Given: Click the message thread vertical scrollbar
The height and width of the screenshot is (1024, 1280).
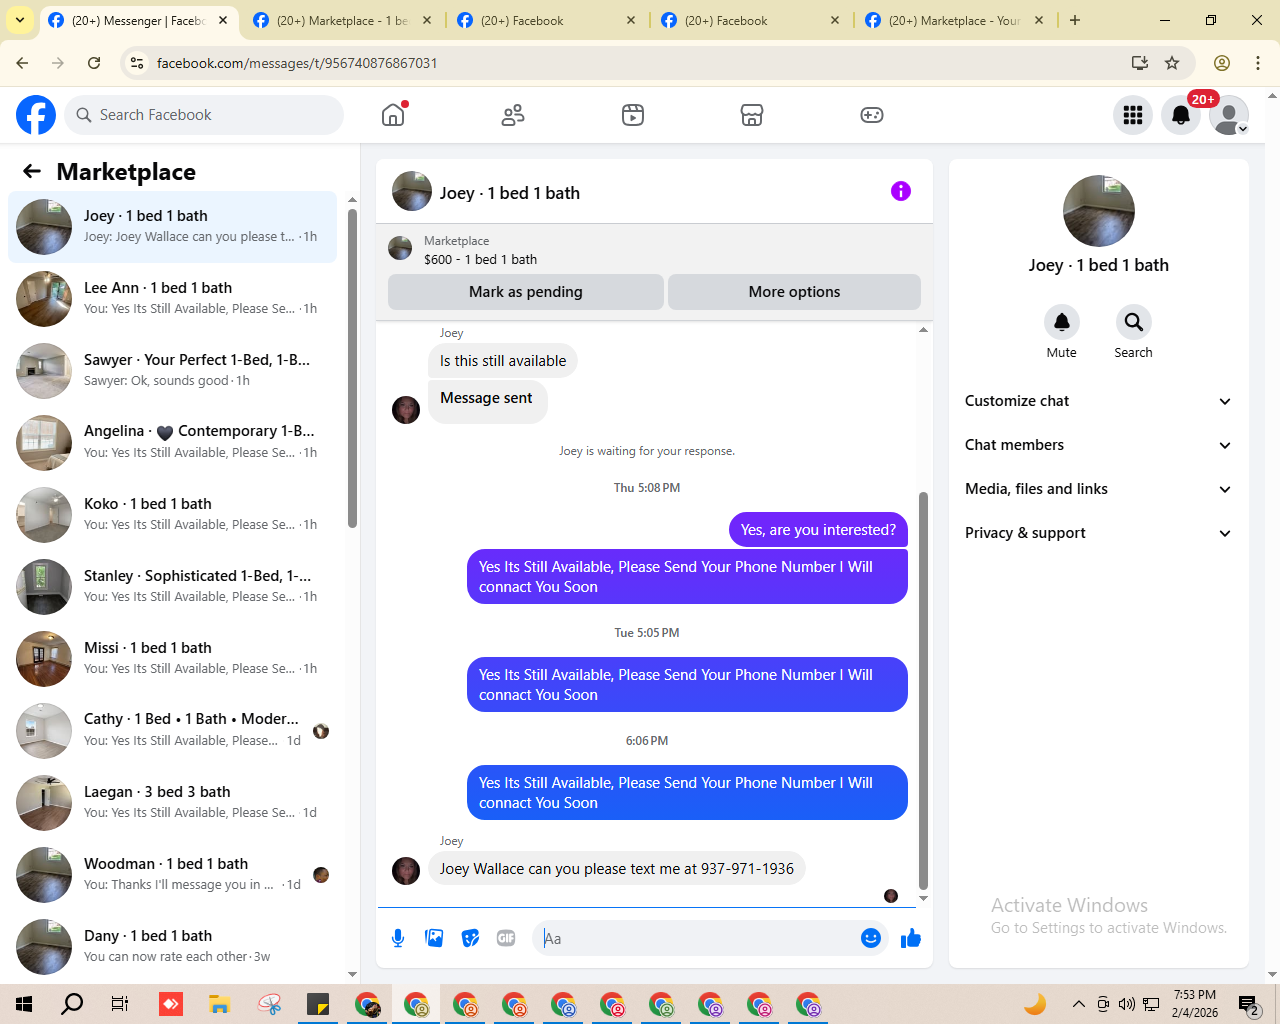Looking at the screenshot, I should 923,690.
